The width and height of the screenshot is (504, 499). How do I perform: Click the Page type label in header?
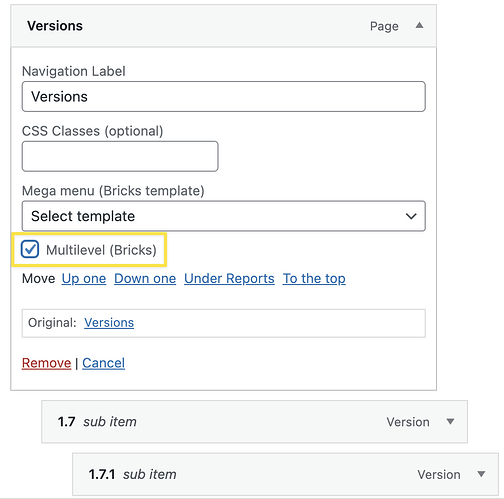[x=384, y=26]
